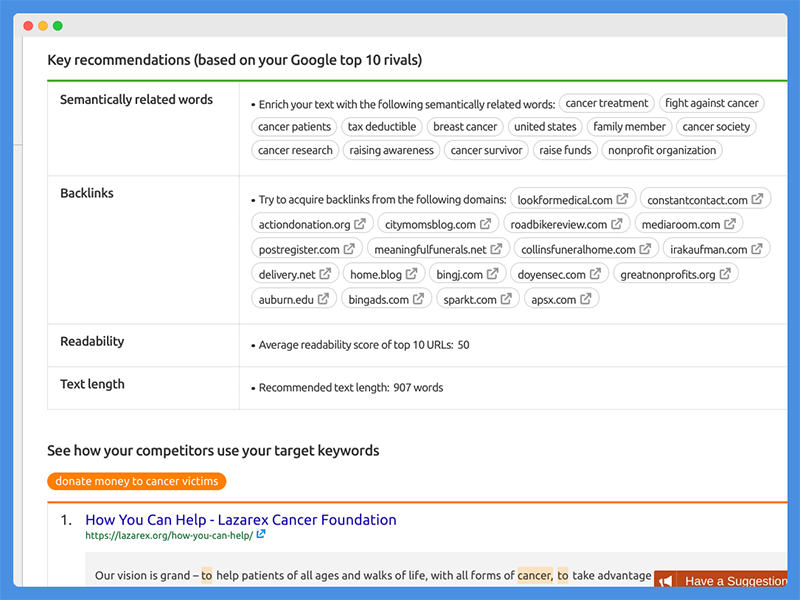This screenshot has height=600, width=800.
Task: Click the 'Backlinks' row label
Action: 87,193
